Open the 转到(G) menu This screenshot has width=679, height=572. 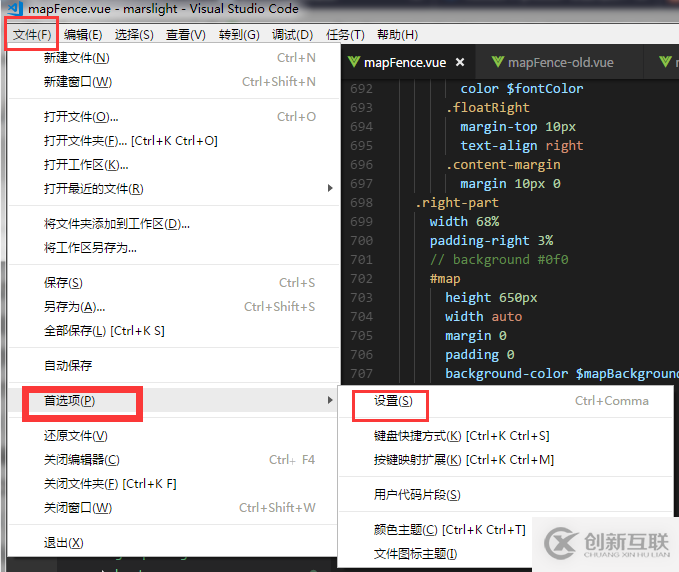pyautogui.click(x=239, y=35)
